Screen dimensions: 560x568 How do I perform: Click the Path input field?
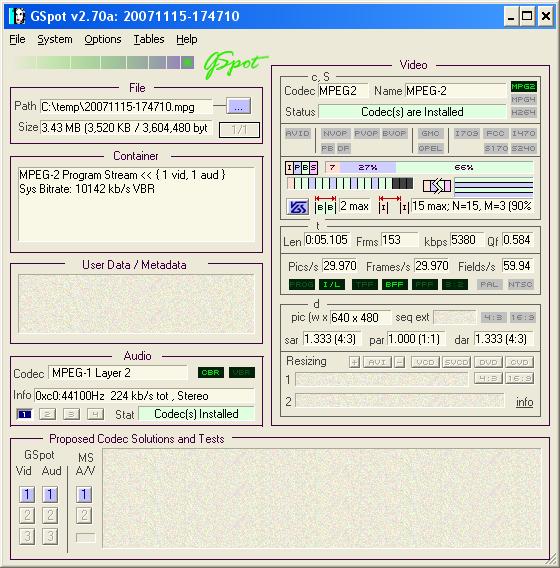tap(126, 107)
